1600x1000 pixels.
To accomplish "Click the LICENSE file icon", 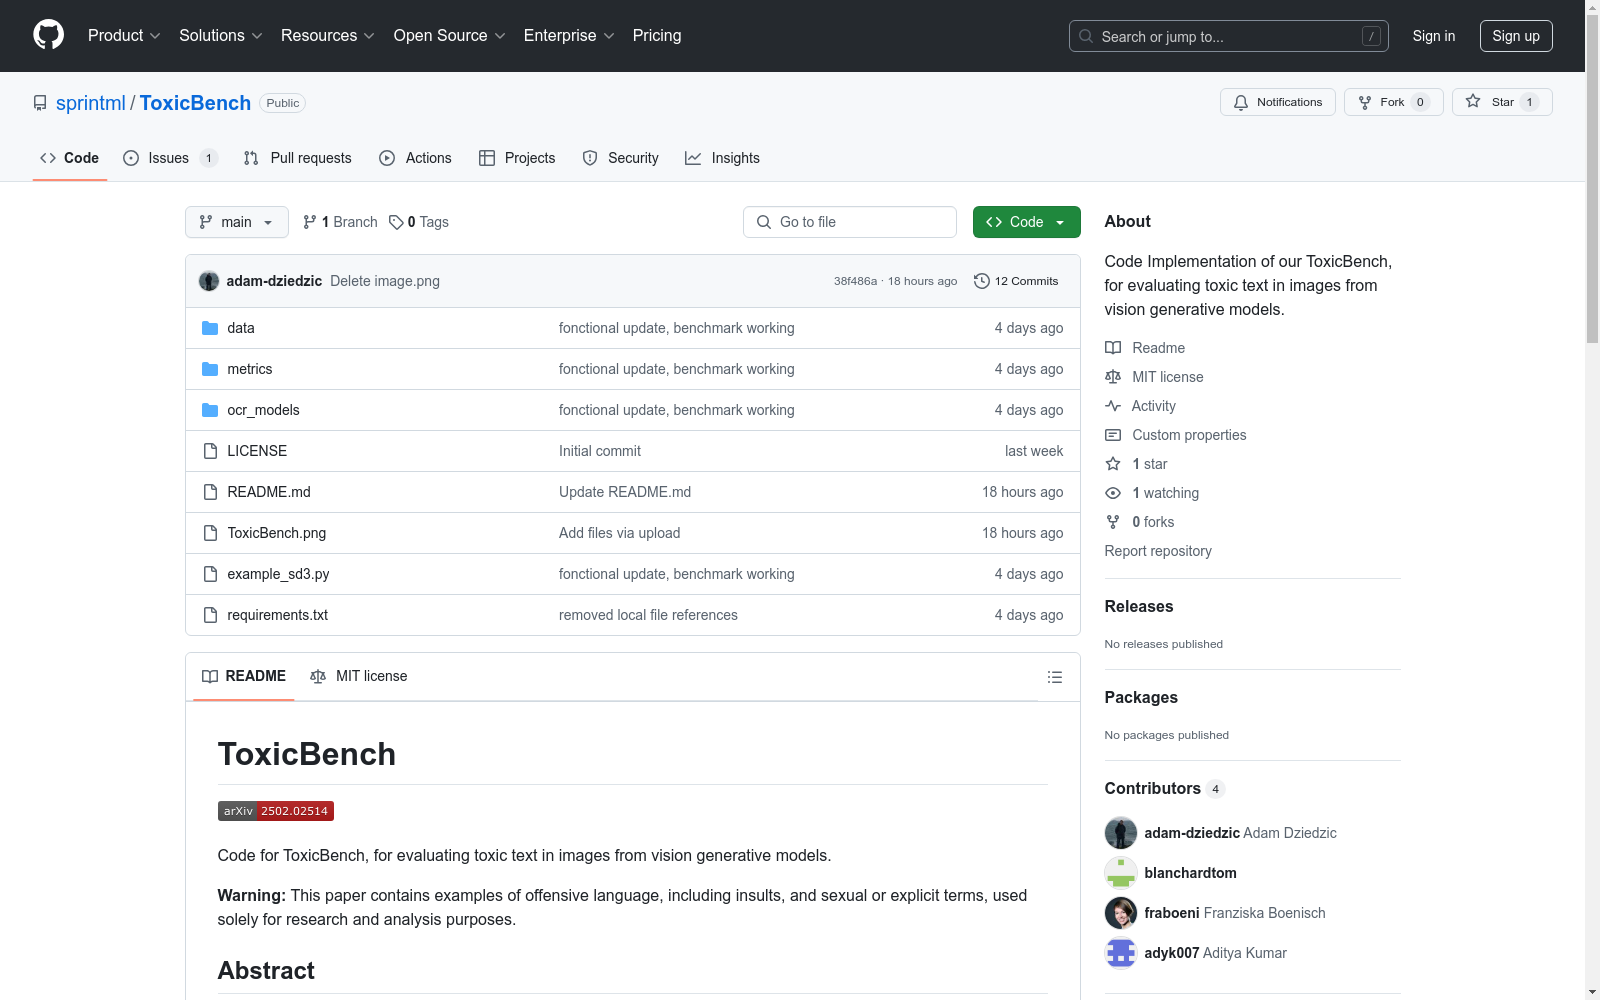I will point(210,451).
